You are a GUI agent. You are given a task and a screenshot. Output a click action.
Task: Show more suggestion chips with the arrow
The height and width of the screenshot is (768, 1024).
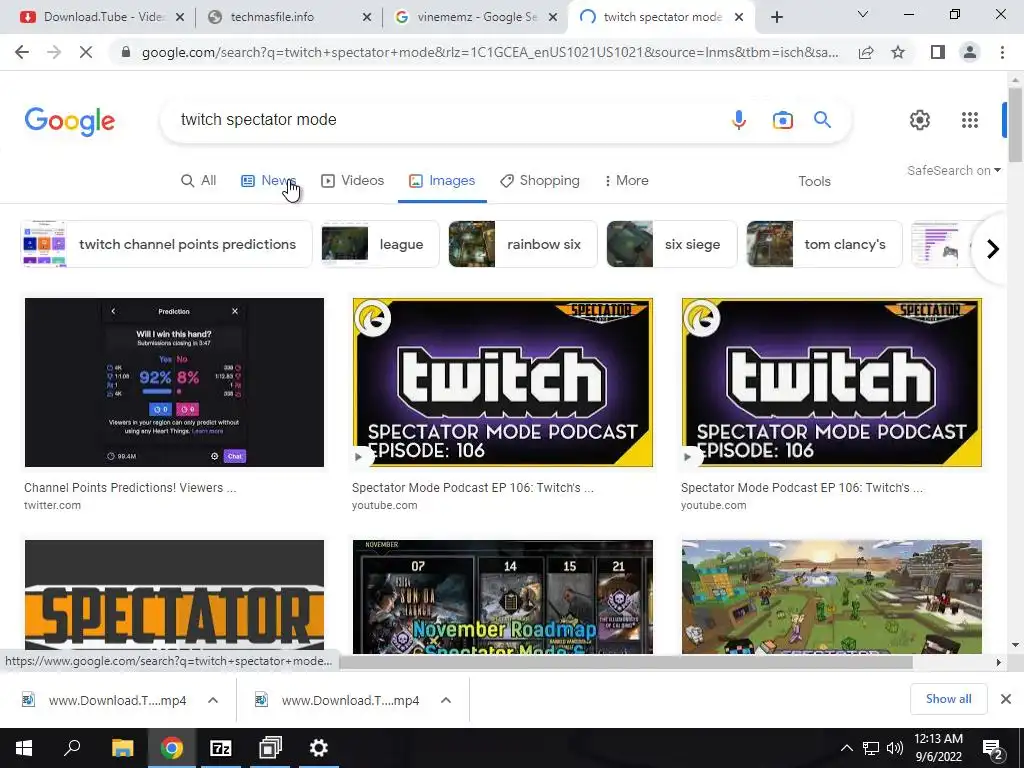pyautogui.click(x=992, y=249)
